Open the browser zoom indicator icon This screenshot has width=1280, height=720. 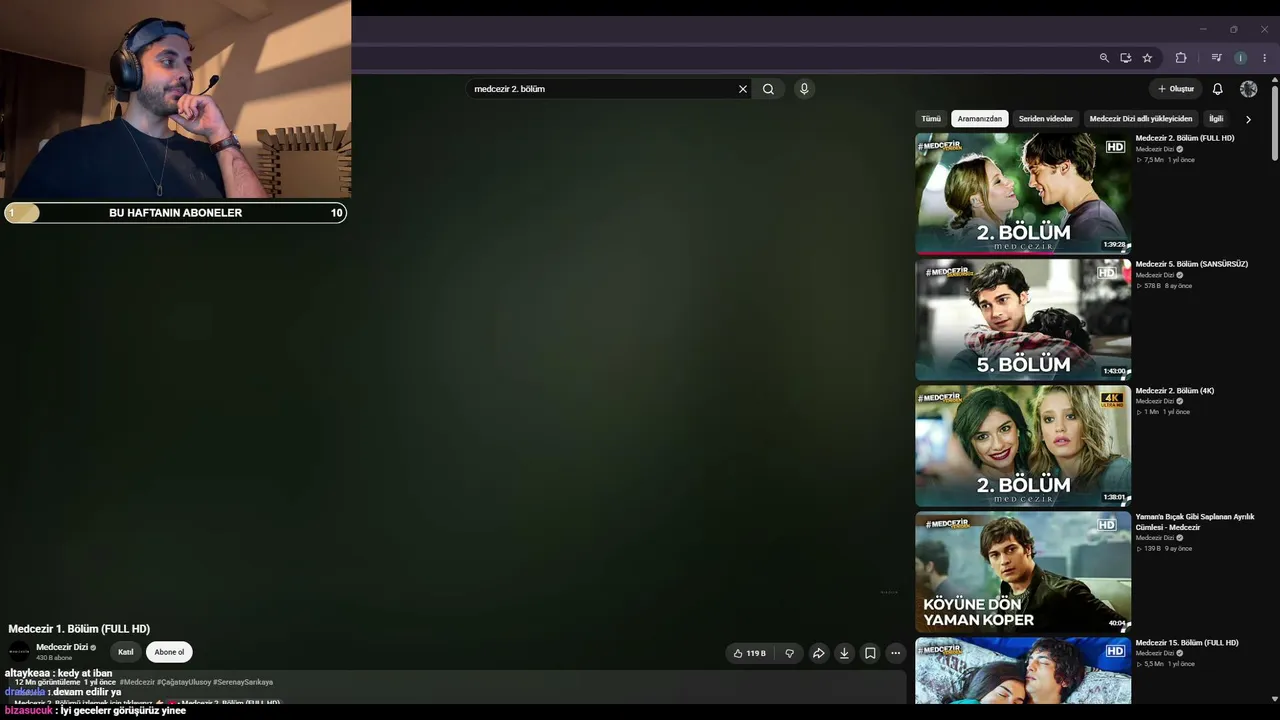(x=1104, y=58)
